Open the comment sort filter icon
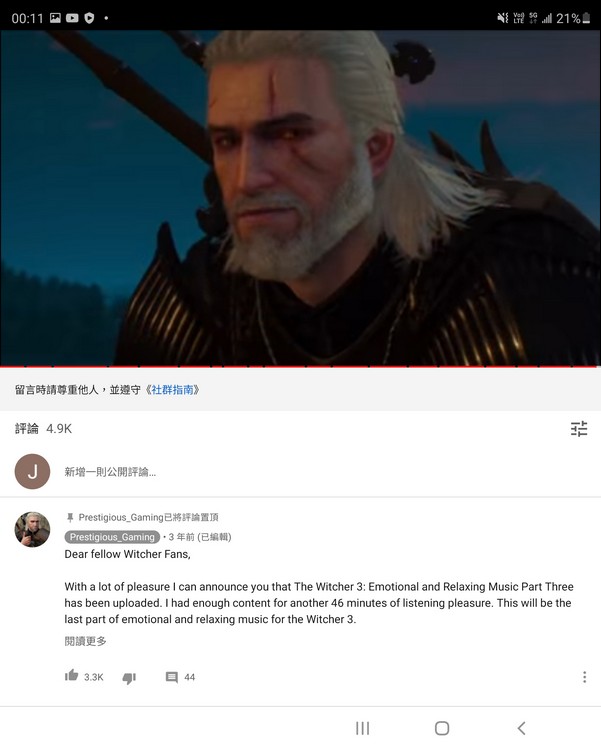 (579, 429)
